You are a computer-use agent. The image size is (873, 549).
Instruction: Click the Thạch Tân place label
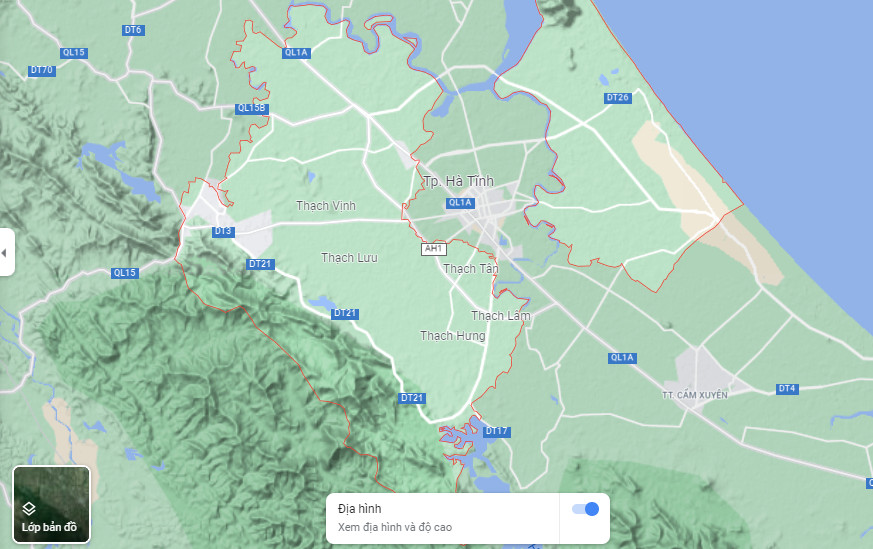[x=471, y=268]
